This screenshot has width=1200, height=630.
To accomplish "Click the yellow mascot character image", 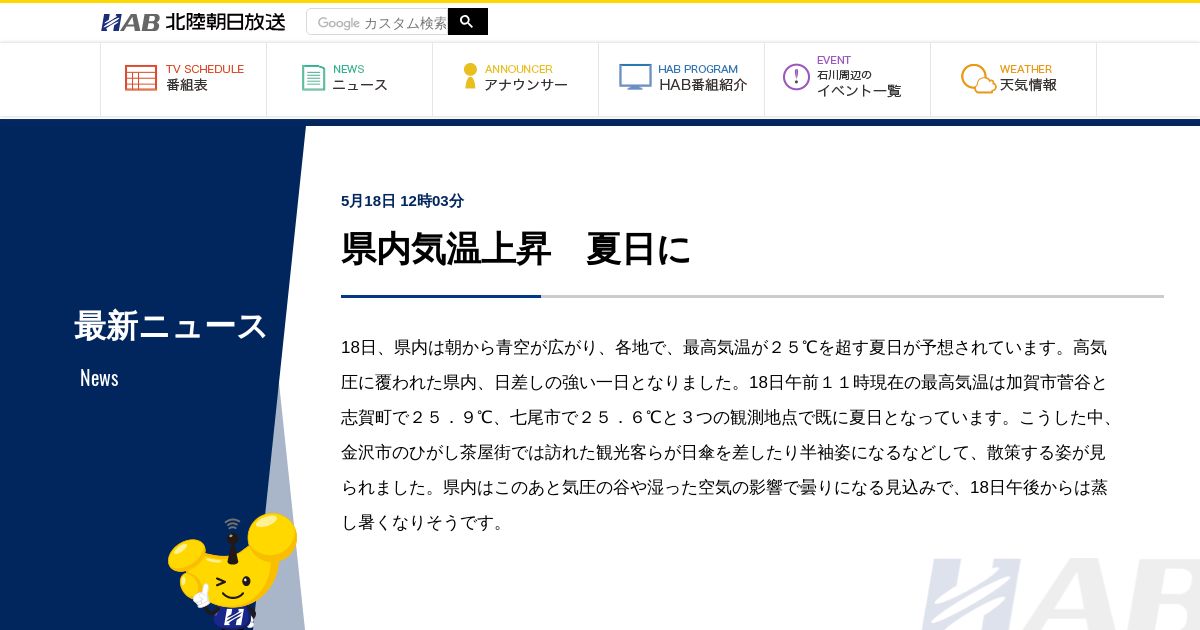I will pyautogui.click(x=233, y=571).
